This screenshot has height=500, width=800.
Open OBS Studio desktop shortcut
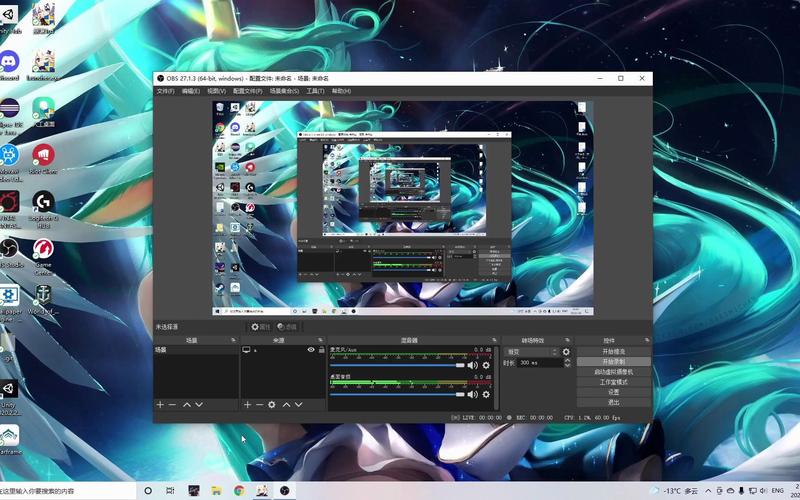tap(10, 253)
